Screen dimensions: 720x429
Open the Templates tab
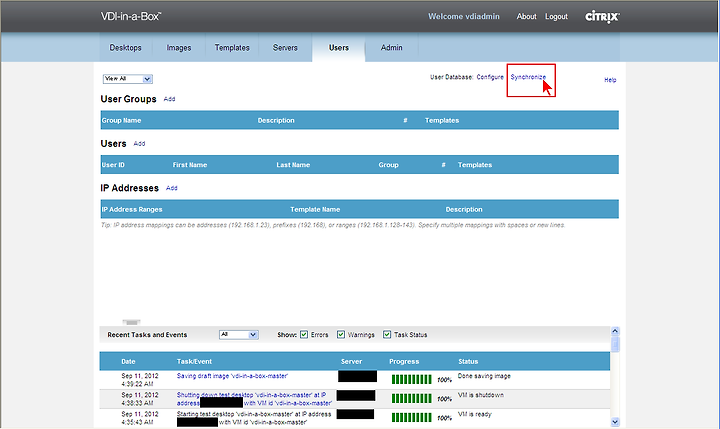point(232,48)
